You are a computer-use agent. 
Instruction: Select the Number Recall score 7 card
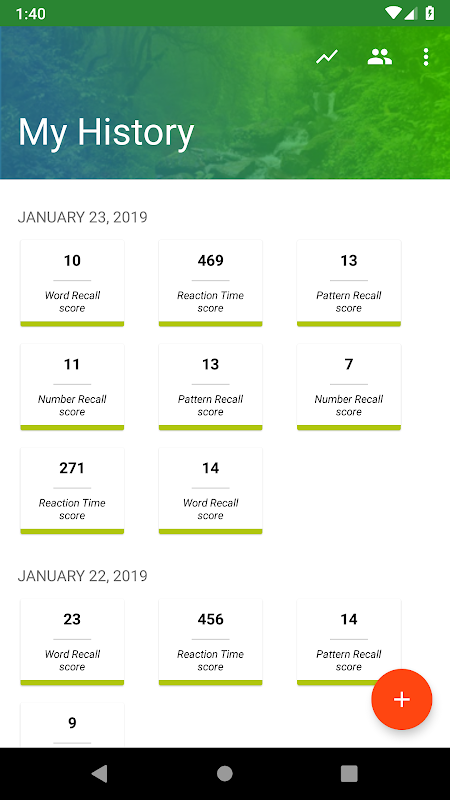click(x=349, y=387)
